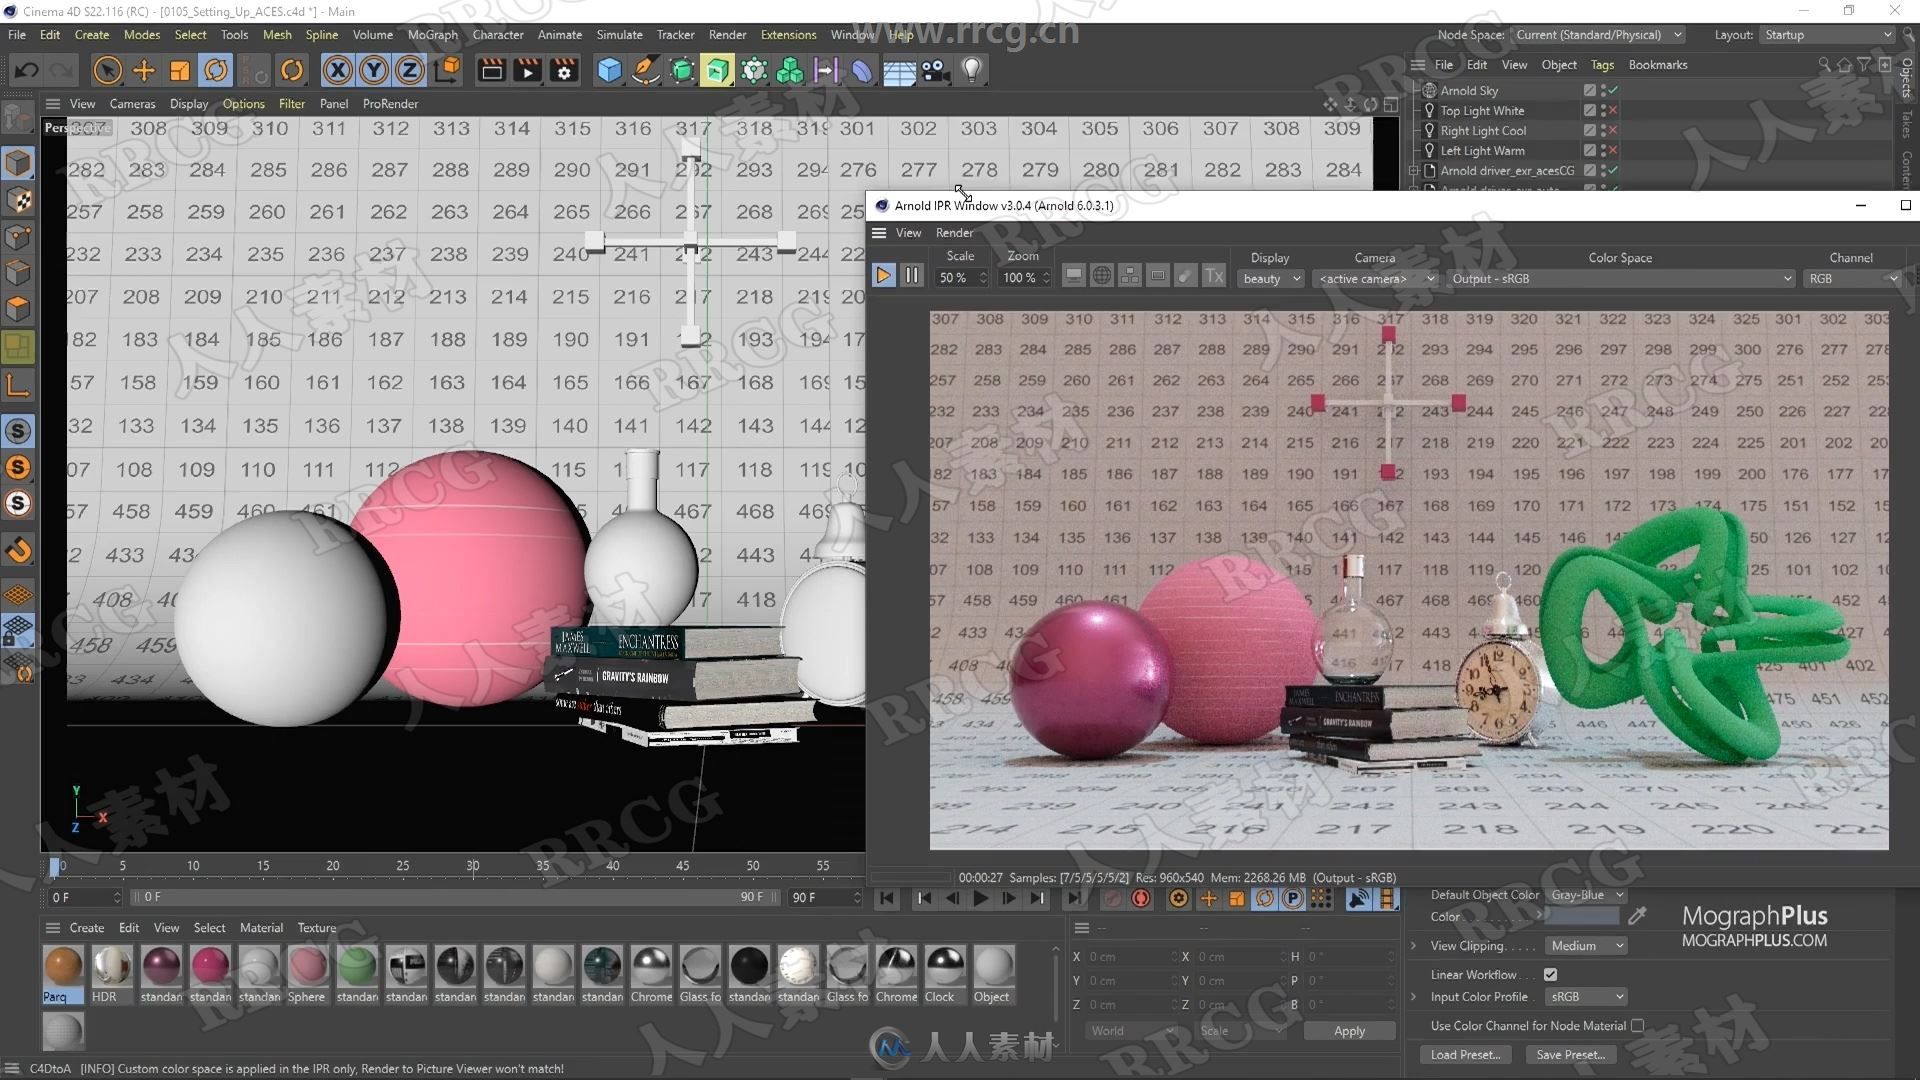The image size is (1920, 1080).
Task: Enable Linear Workflow checkbox
Action: [1552, 973]
